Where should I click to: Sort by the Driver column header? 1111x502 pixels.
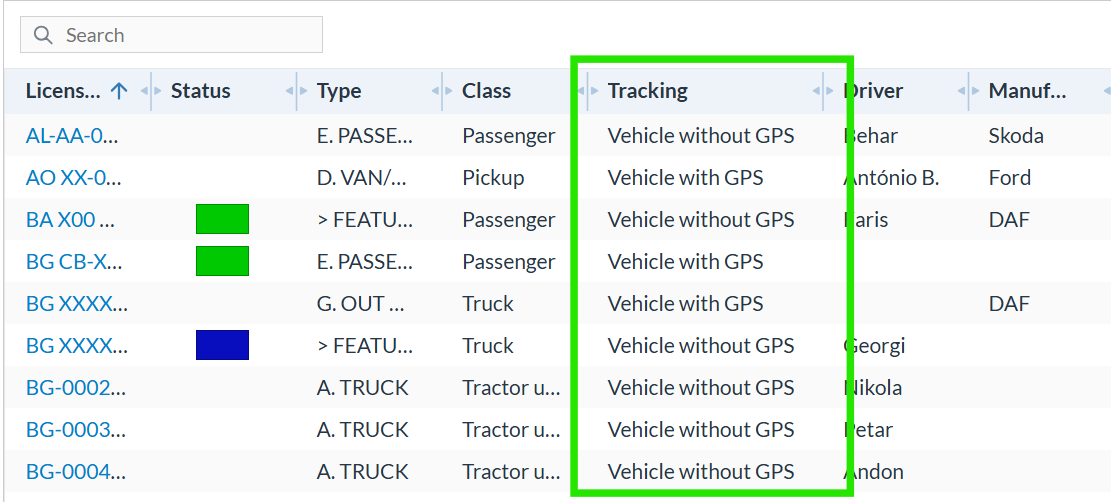click(x=873, y=91)
